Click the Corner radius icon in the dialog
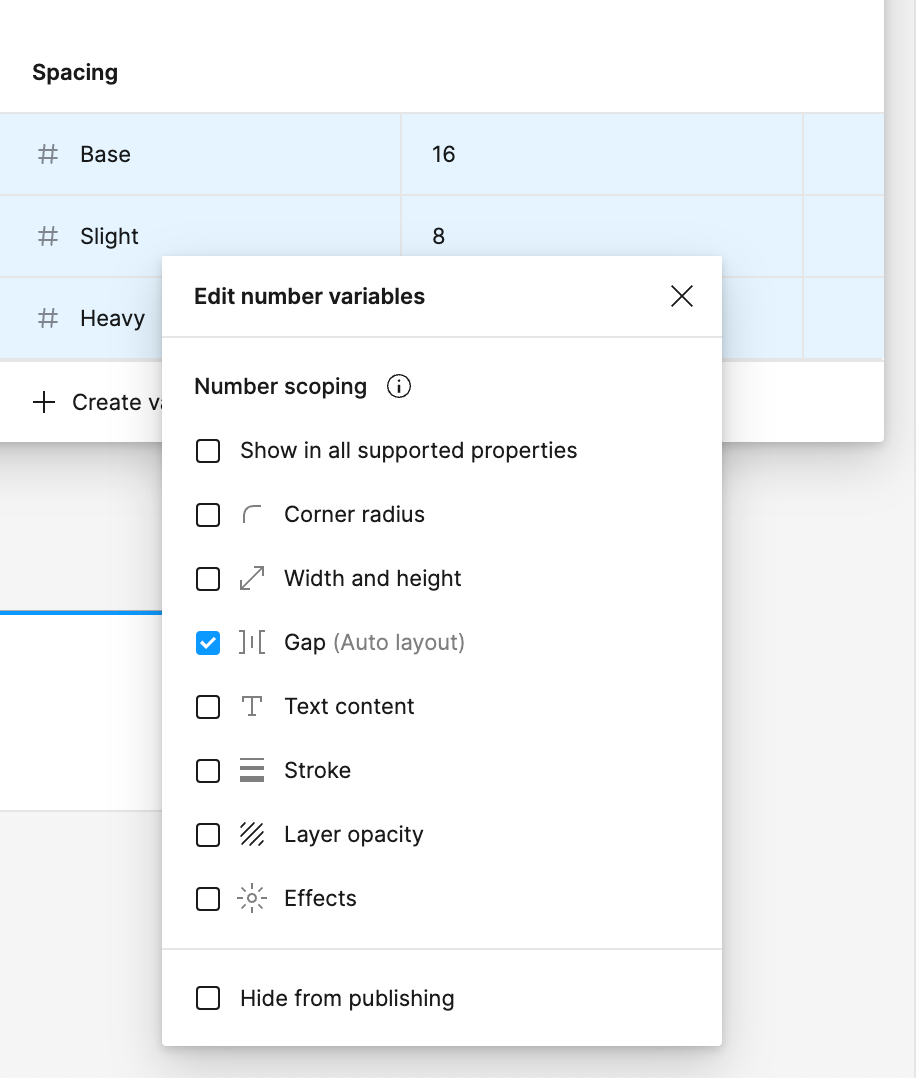Image resolution: width=916 pixels, height=1078 pixels. [251, 514]
